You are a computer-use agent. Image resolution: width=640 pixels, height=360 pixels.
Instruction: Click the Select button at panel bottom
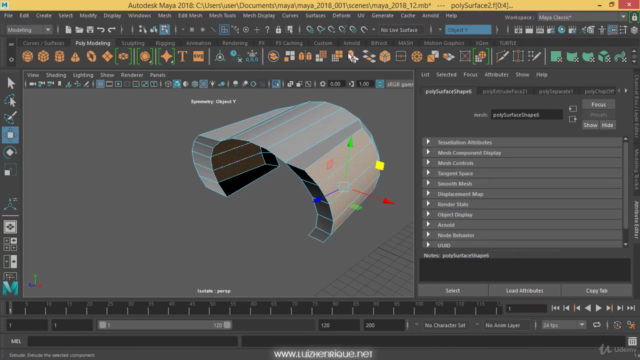453,291
